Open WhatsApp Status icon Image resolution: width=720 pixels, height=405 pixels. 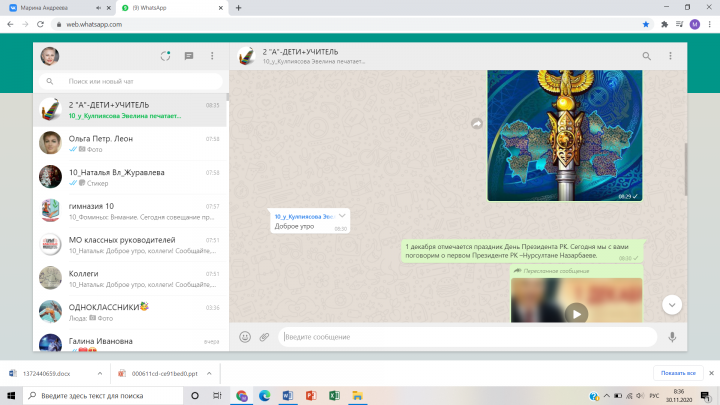coord(165,56)
